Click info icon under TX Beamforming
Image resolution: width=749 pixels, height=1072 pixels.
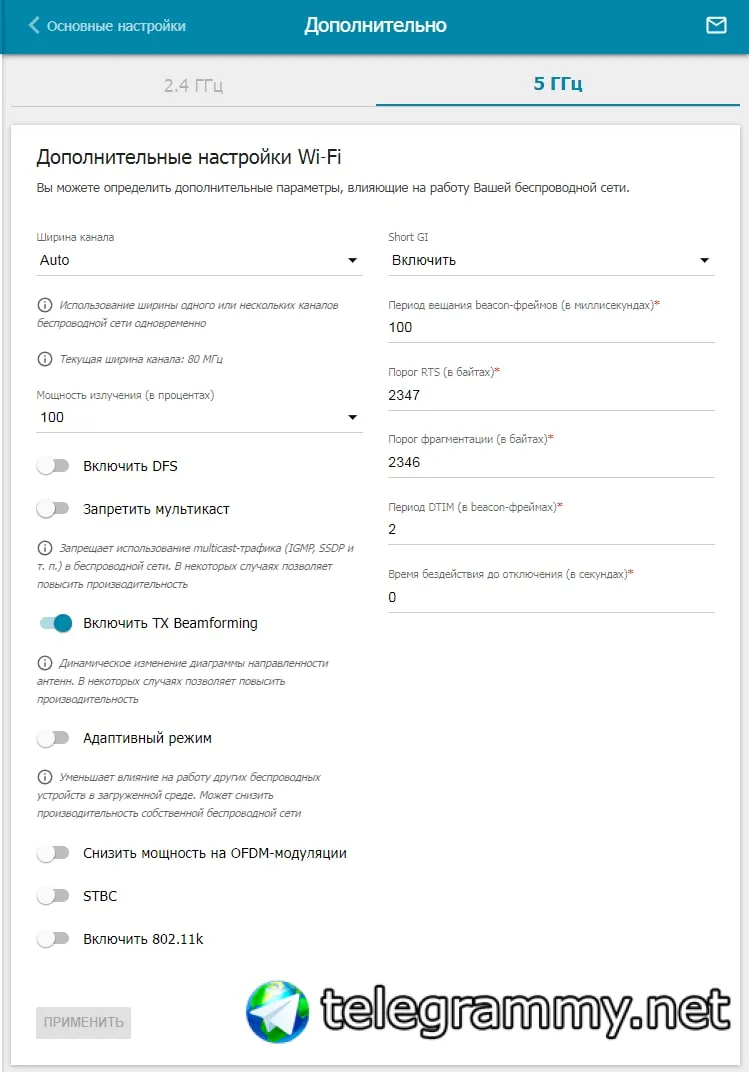point(44,662)
